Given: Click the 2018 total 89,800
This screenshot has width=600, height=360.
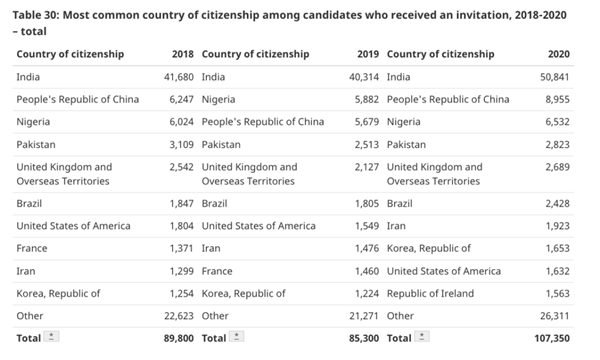Looking at the screenshot, I should [x=179, y=338].
